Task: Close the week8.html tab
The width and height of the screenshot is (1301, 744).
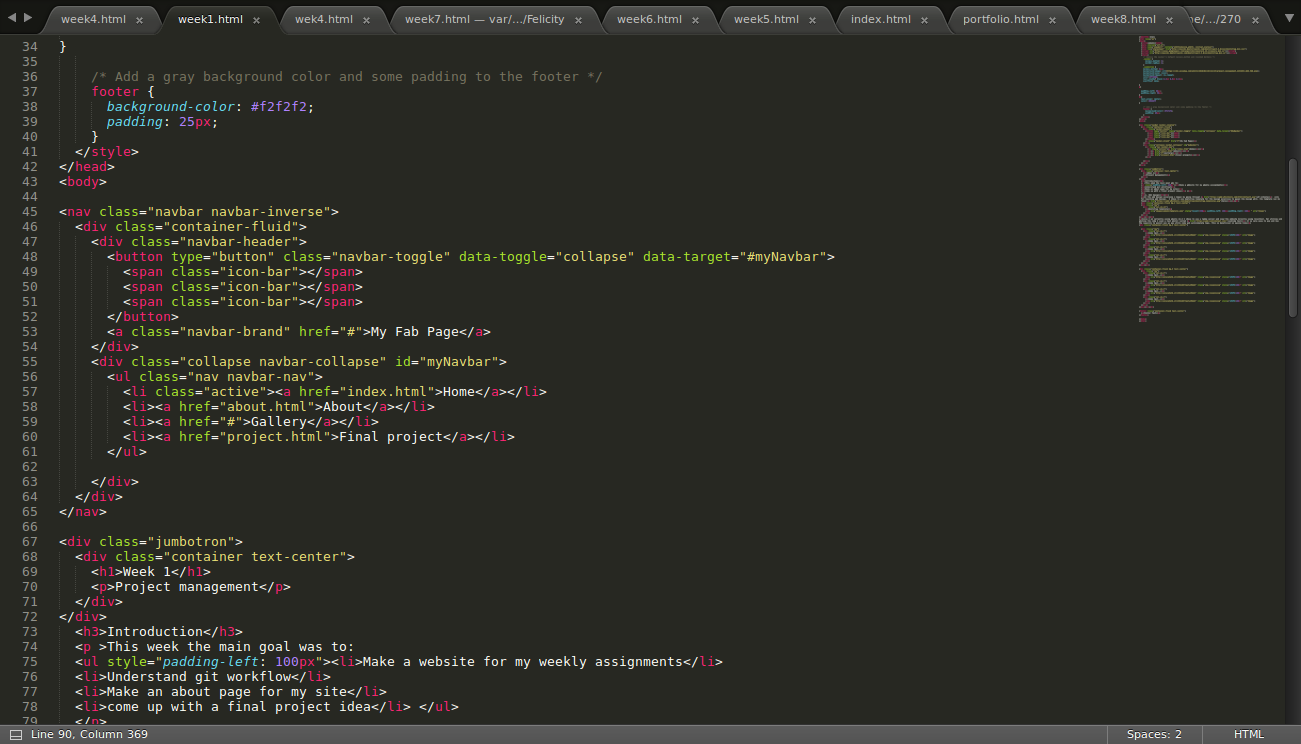Action: click(x=1169, y=20)
